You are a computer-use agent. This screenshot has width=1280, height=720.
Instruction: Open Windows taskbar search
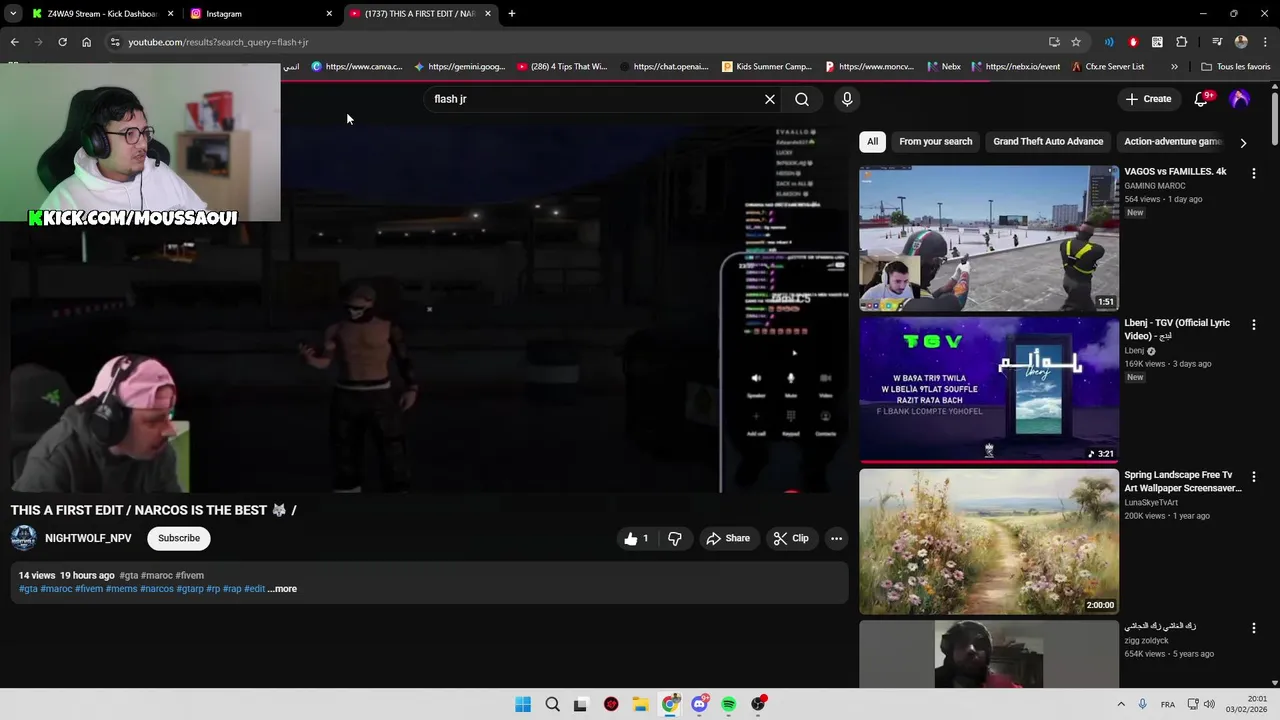click(552, 705)
